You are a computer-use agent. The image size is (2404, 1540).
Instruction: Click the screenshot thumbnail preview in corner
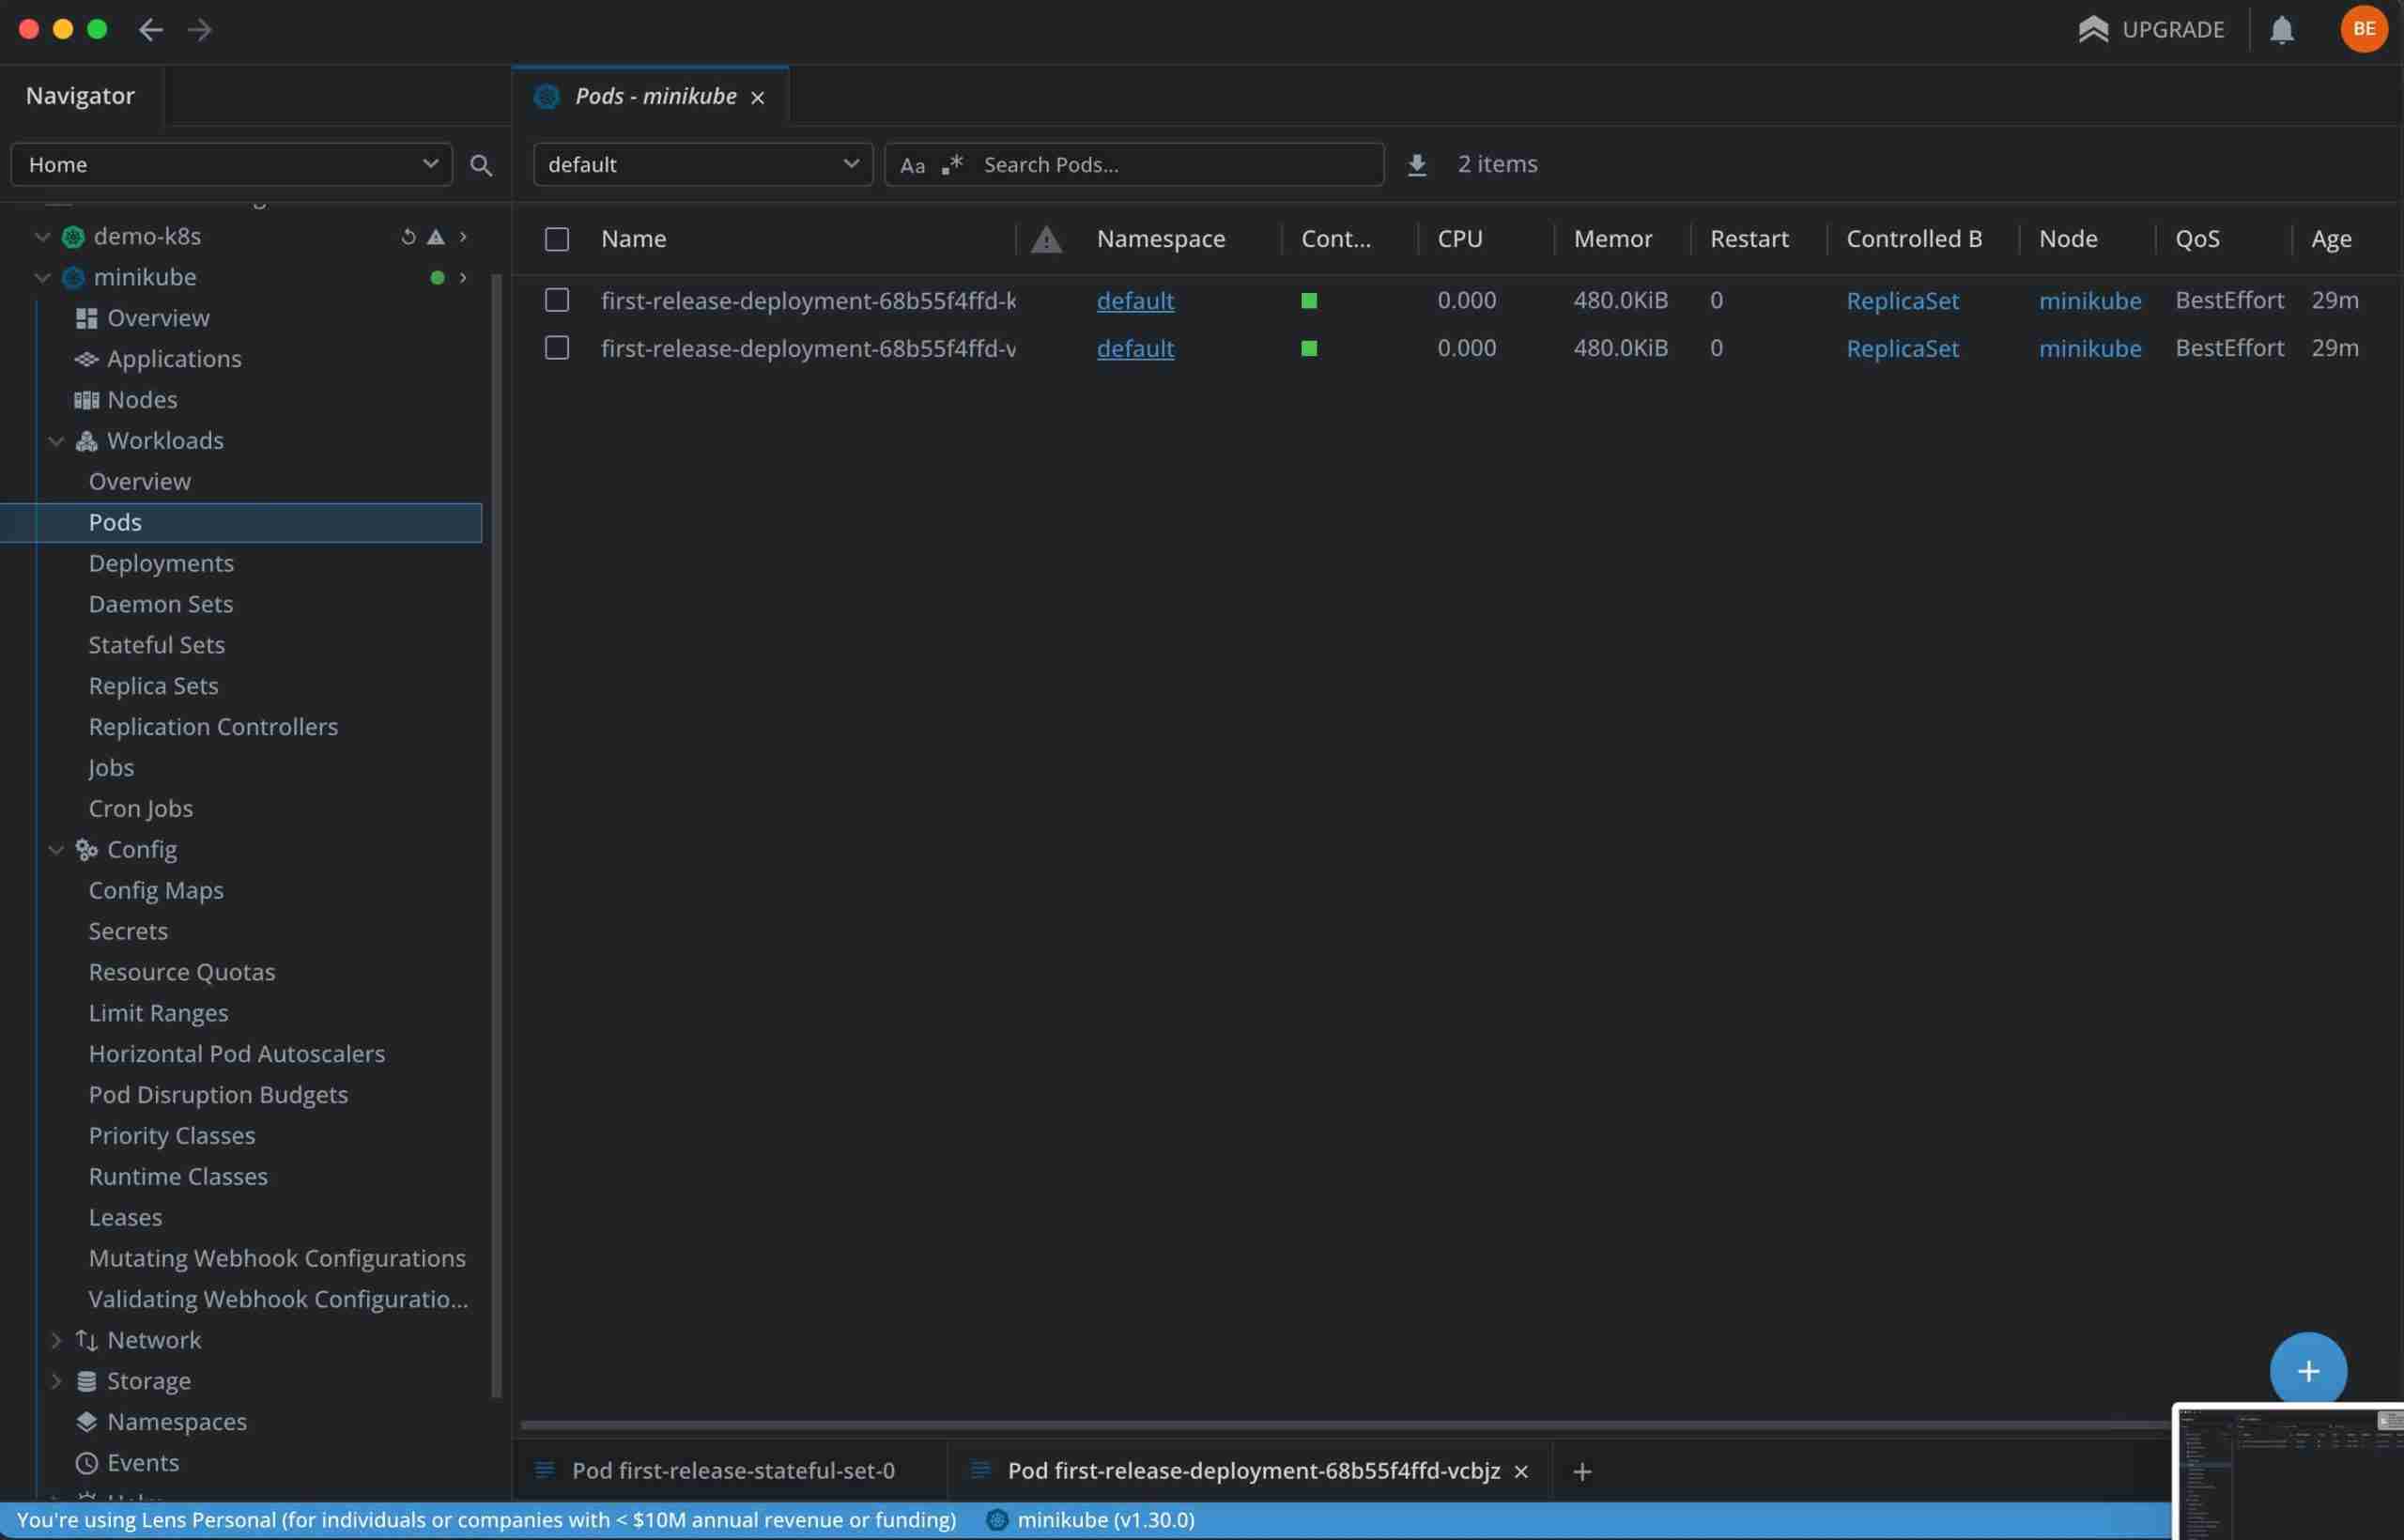[2289, 1472]
